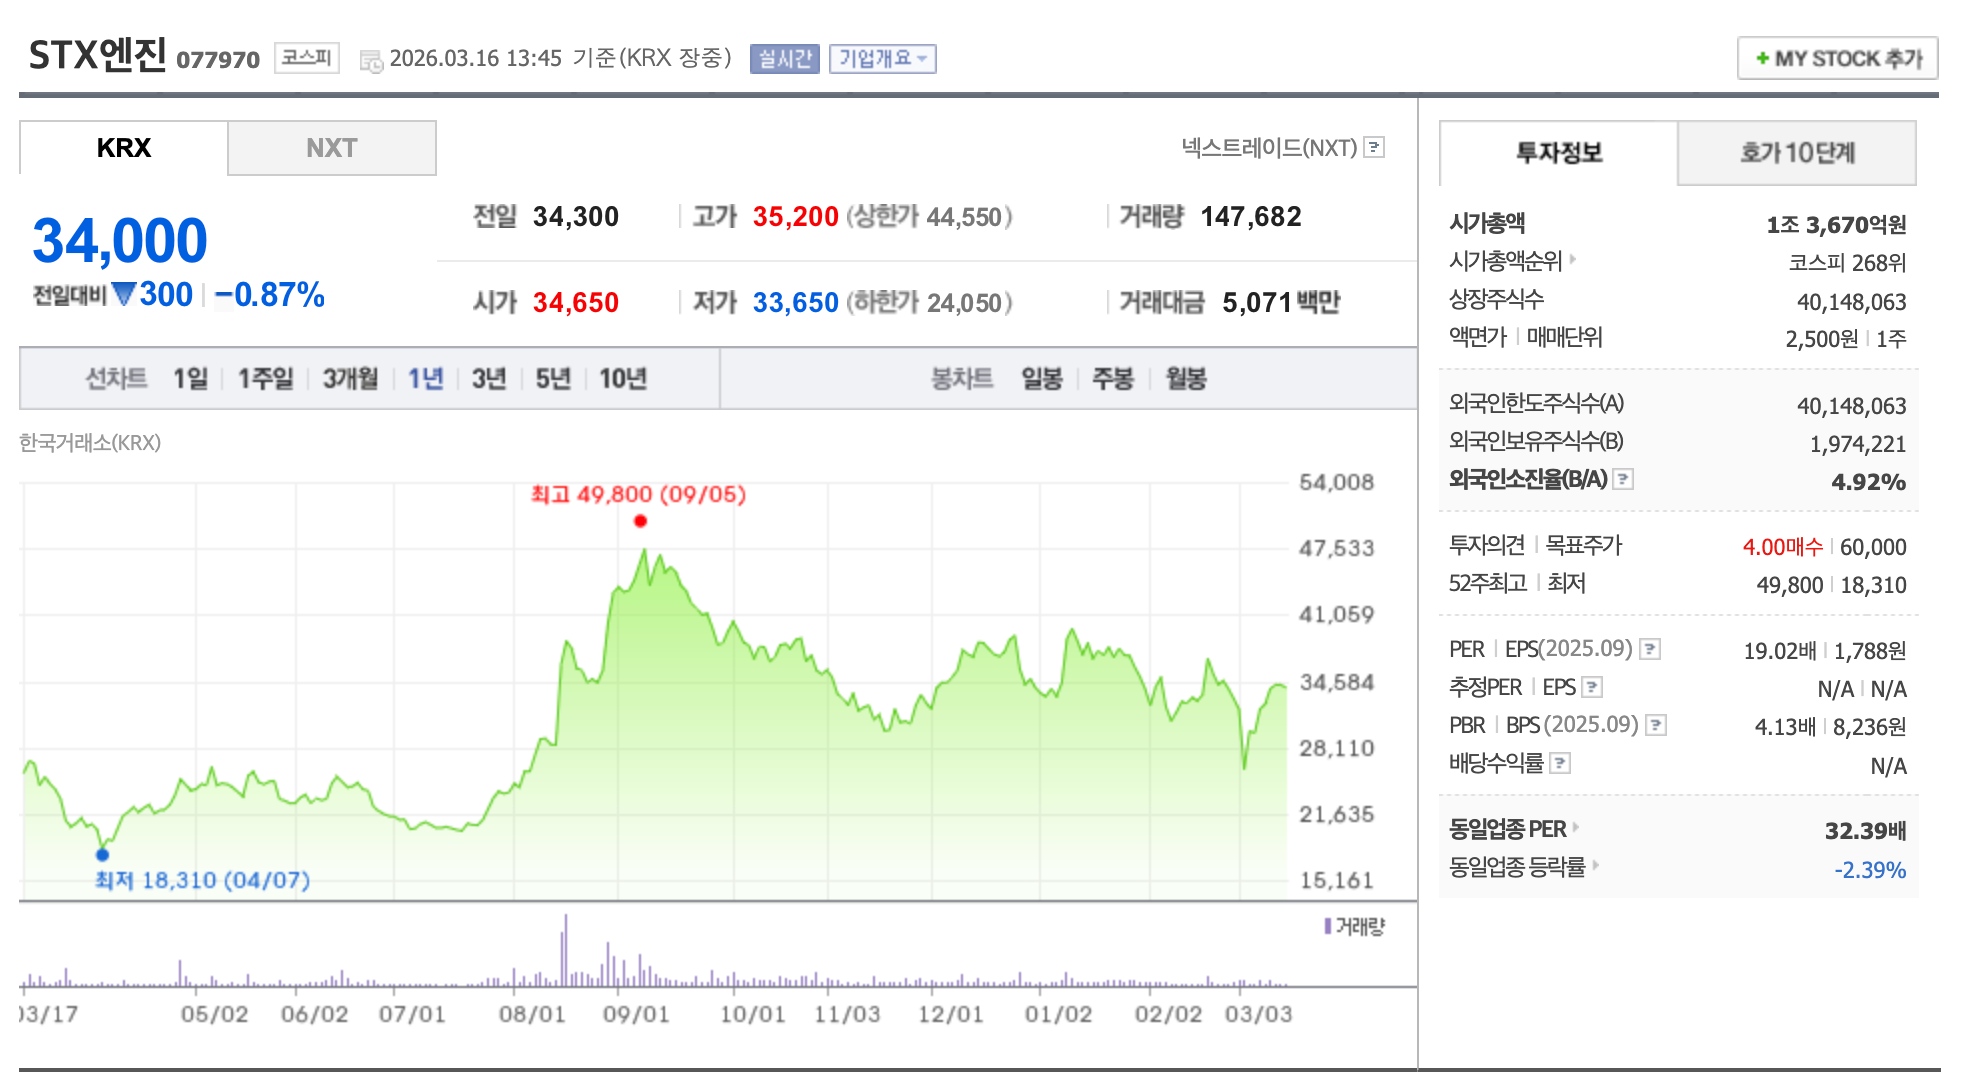Show the 1일 line chart

pyautogui.click(x=190, y=378)
